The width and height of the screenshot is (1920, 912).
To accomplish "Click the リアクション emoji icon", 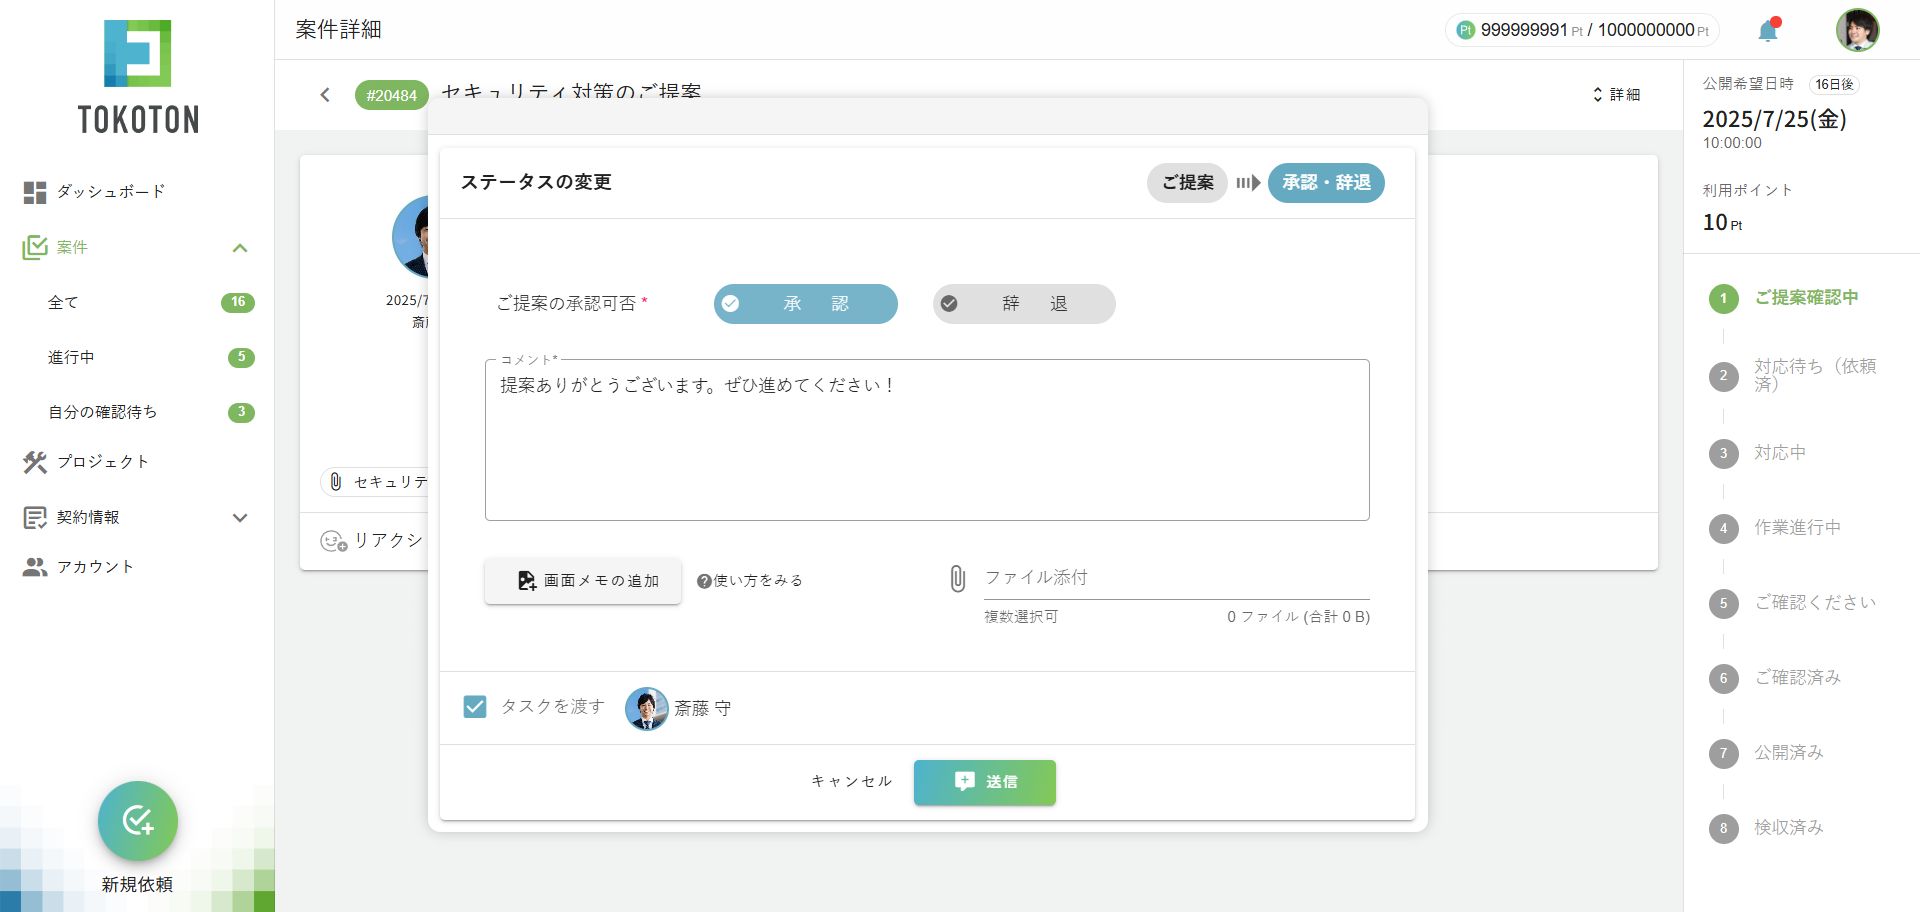I will click(x=333, y=541).
